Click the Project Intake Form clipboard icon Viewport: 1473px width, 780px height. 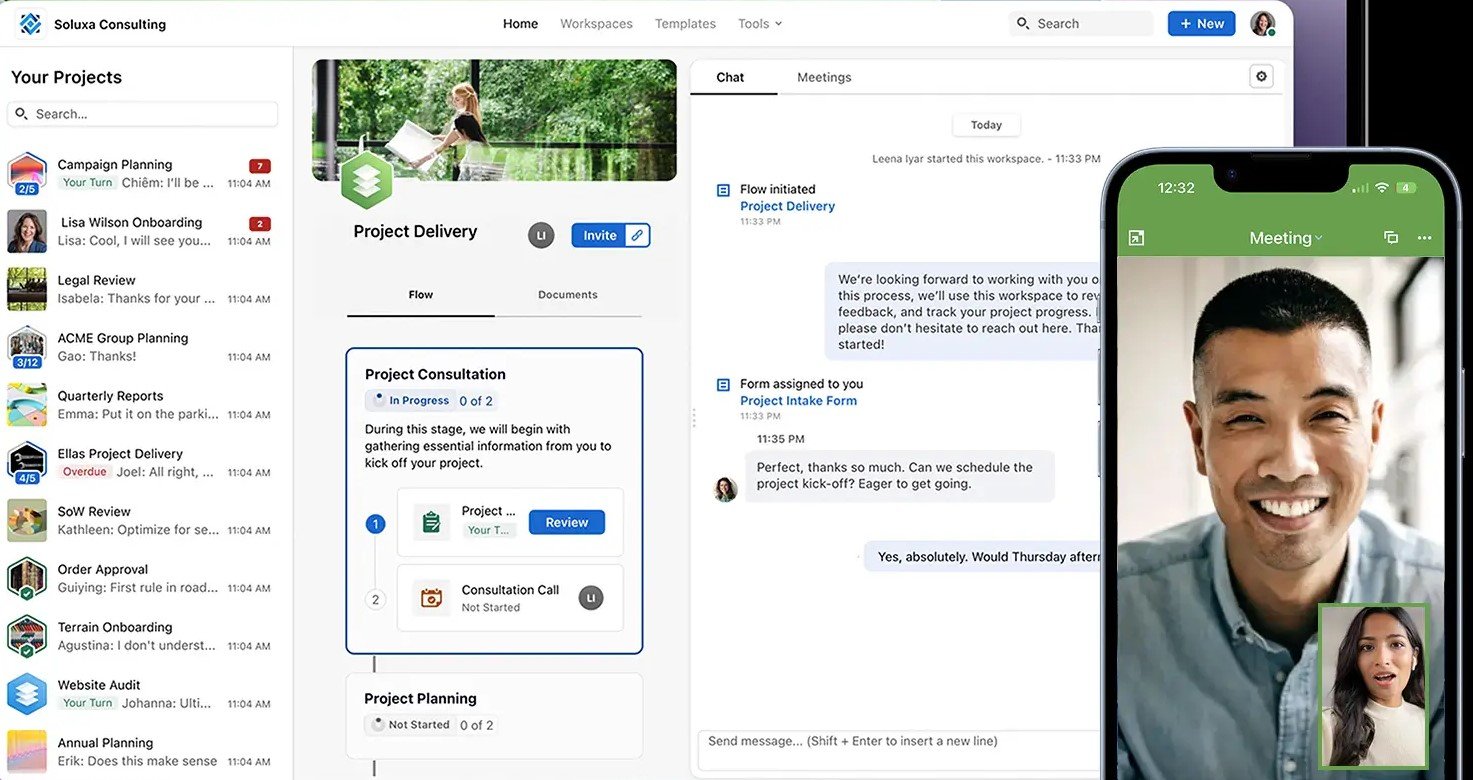coord(431,522)
